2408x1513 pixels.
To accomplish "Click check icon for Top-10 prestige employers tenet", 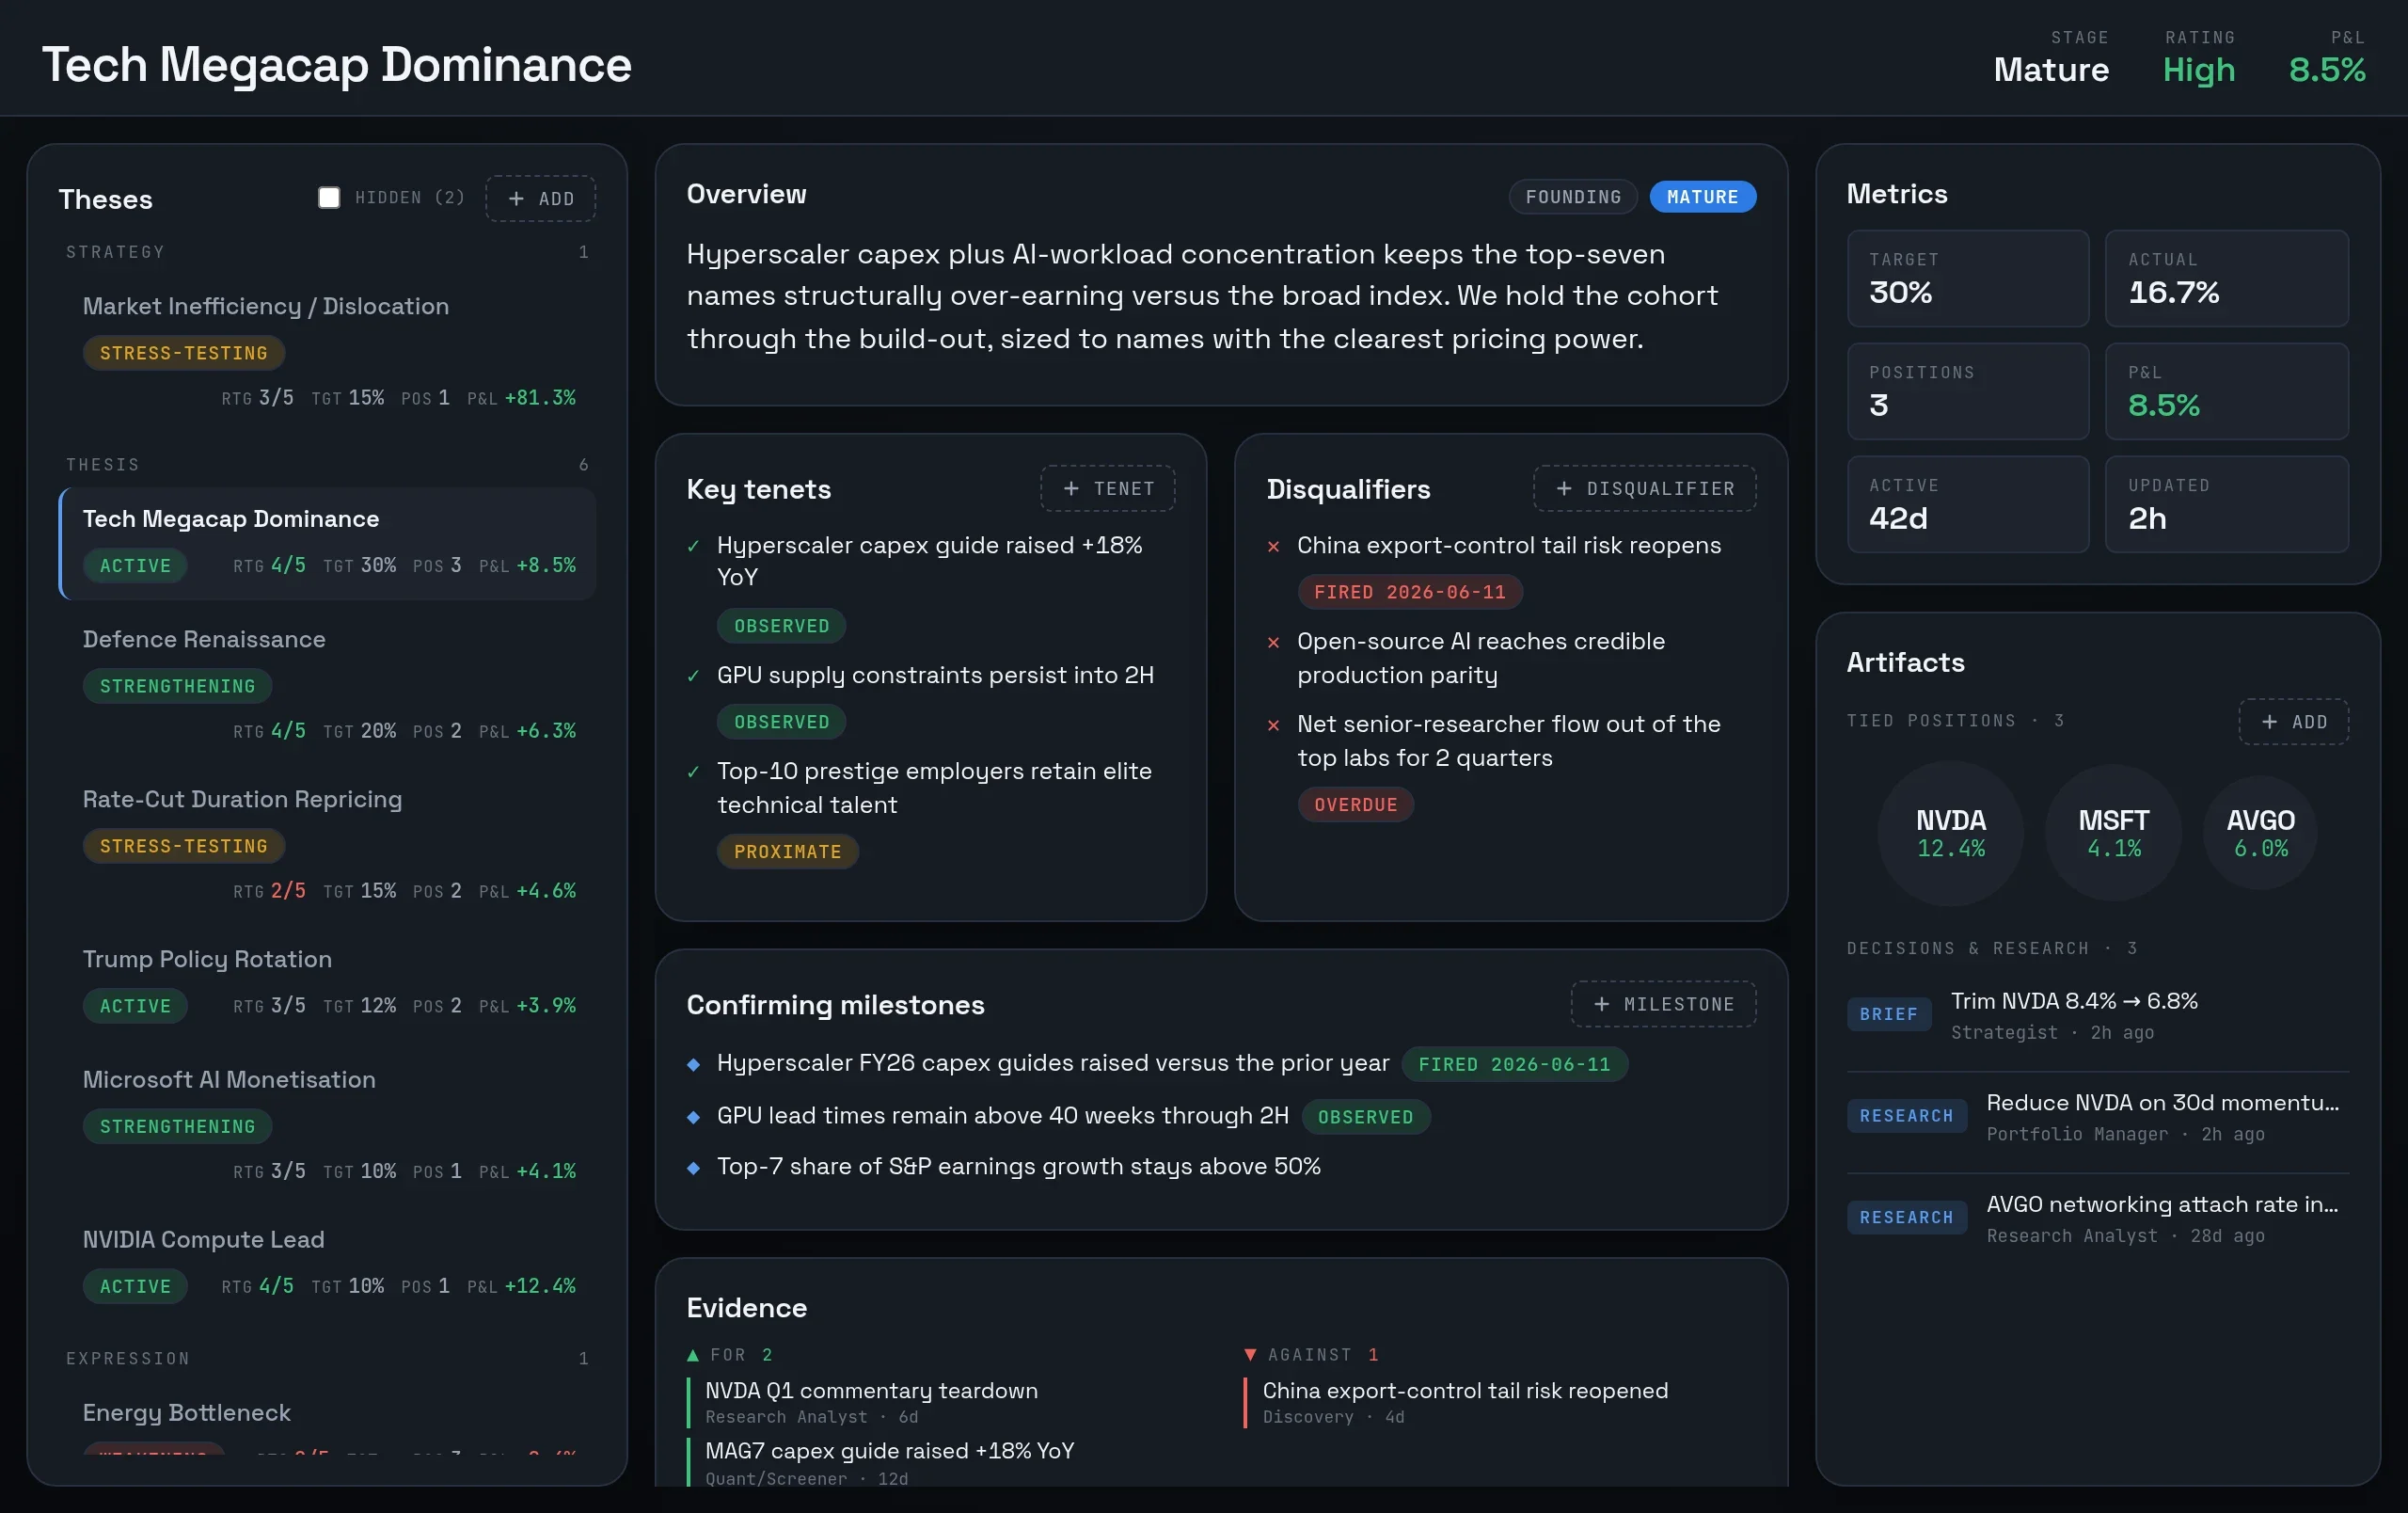I will tap(693, 772).
